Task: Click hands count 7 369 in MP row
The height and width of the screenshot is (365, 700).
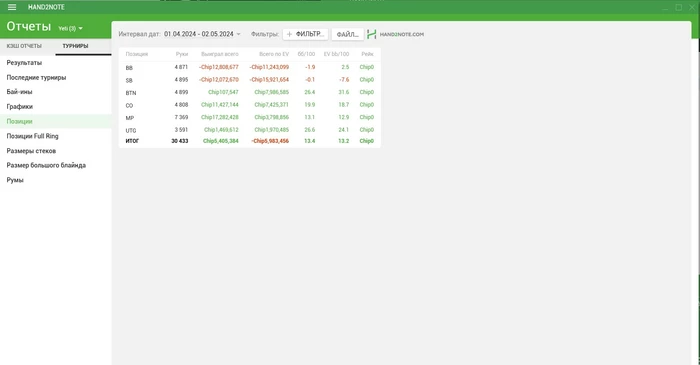Action: click(181, 117)
